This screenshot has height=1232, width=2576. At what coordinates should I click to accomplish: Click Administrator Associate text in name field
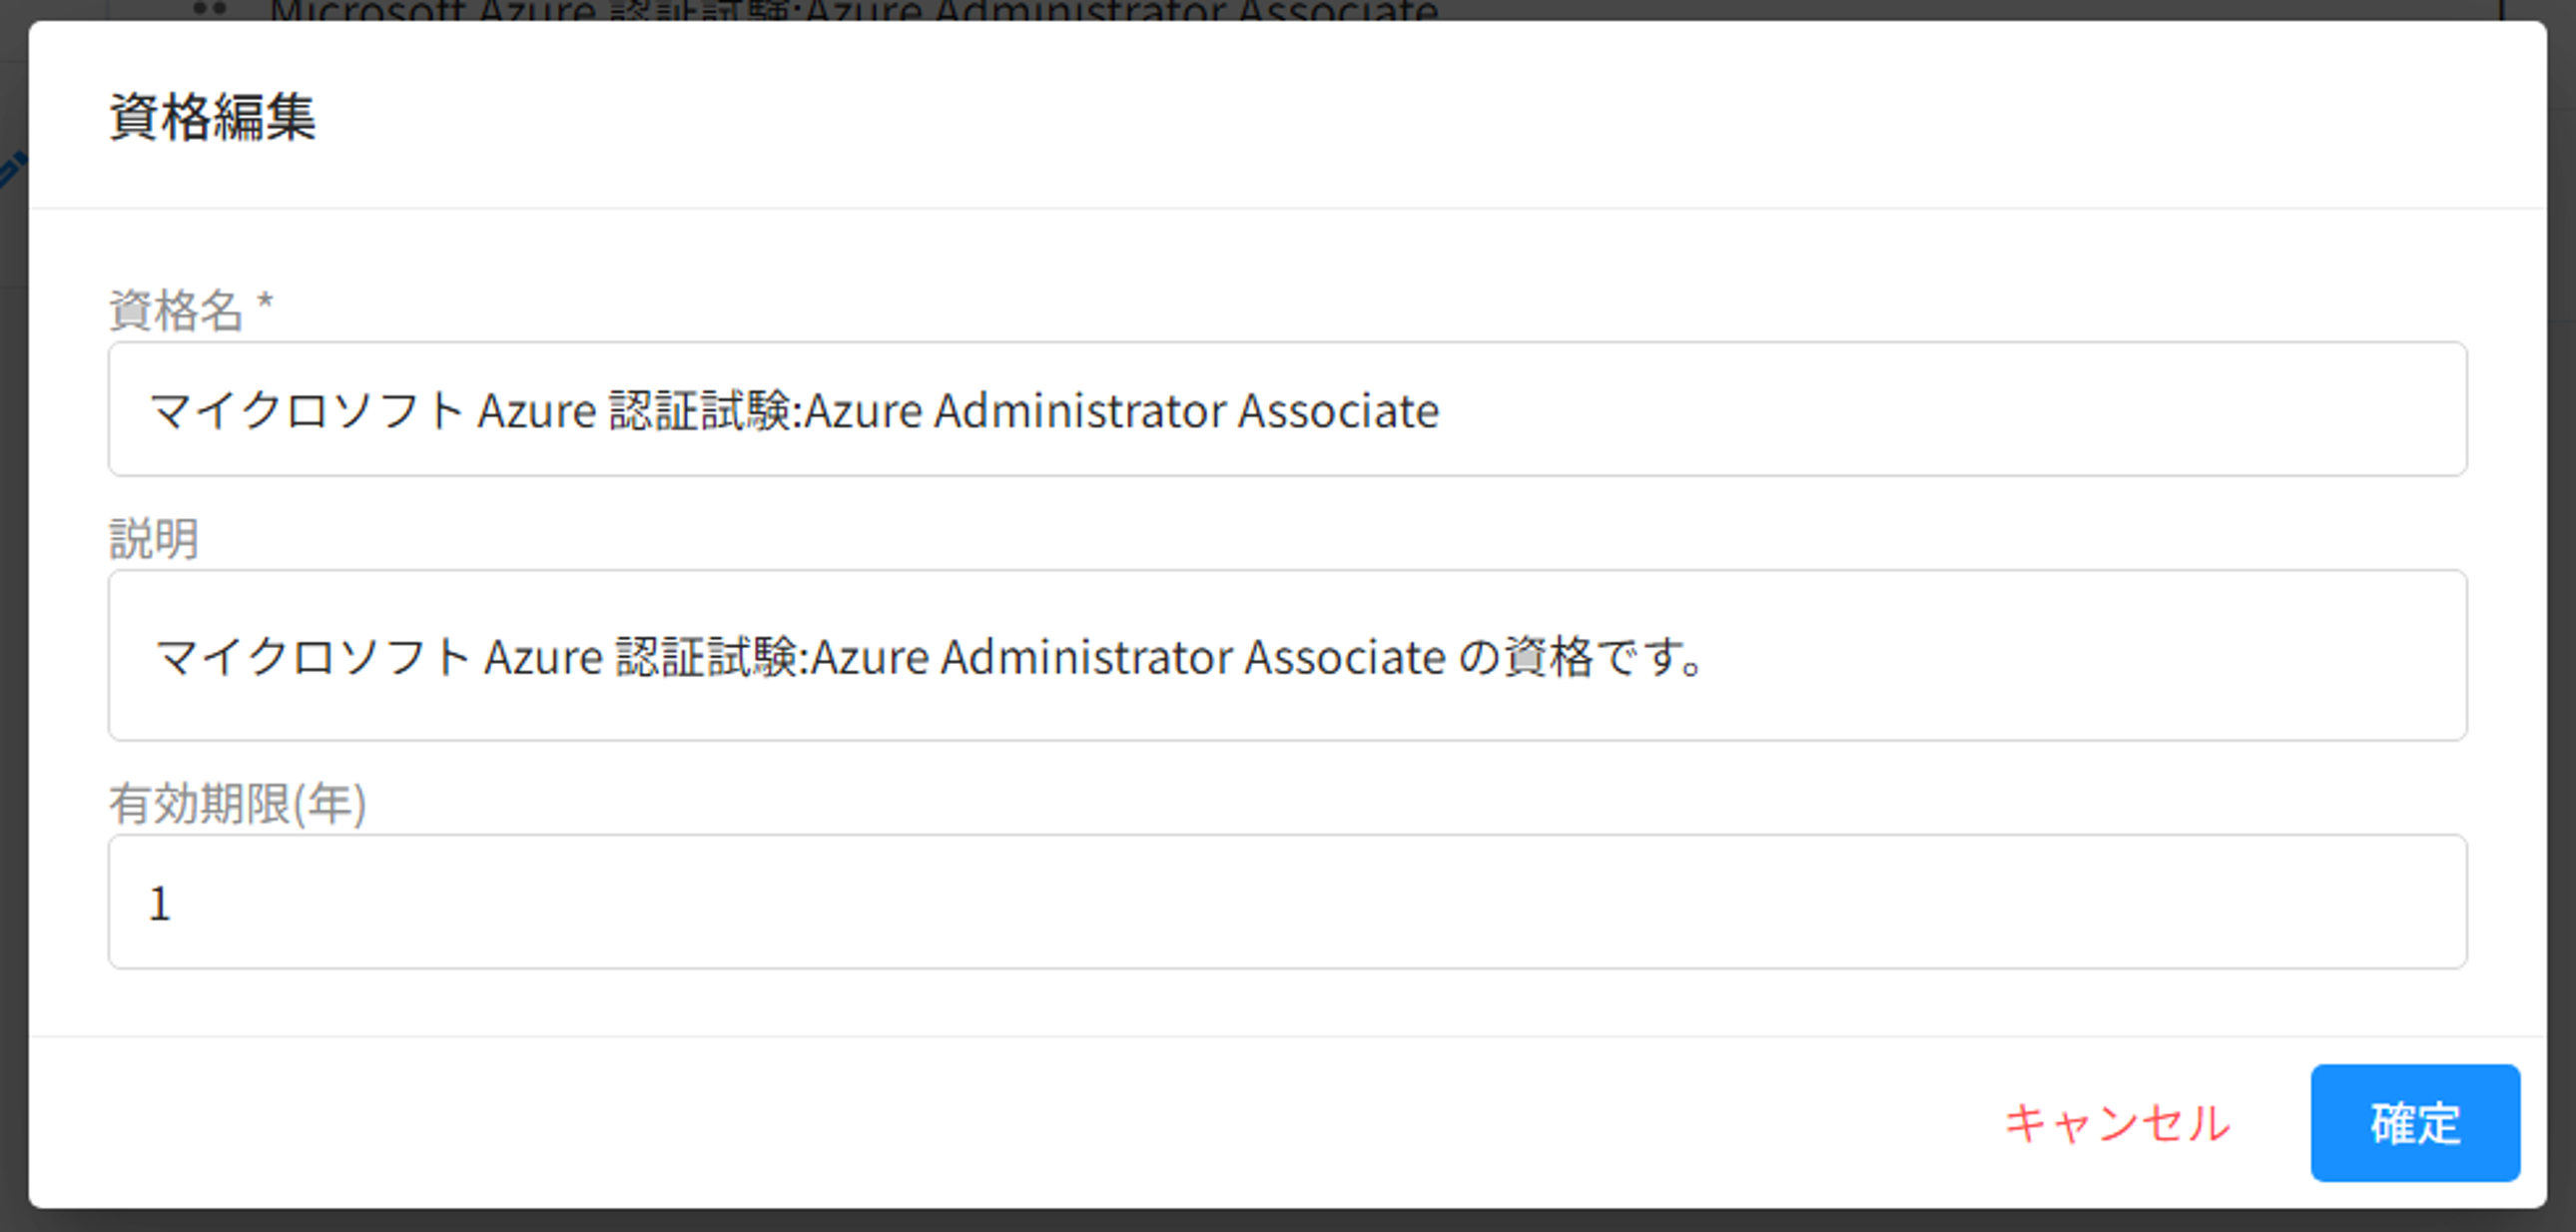[x=1186, y=411]
